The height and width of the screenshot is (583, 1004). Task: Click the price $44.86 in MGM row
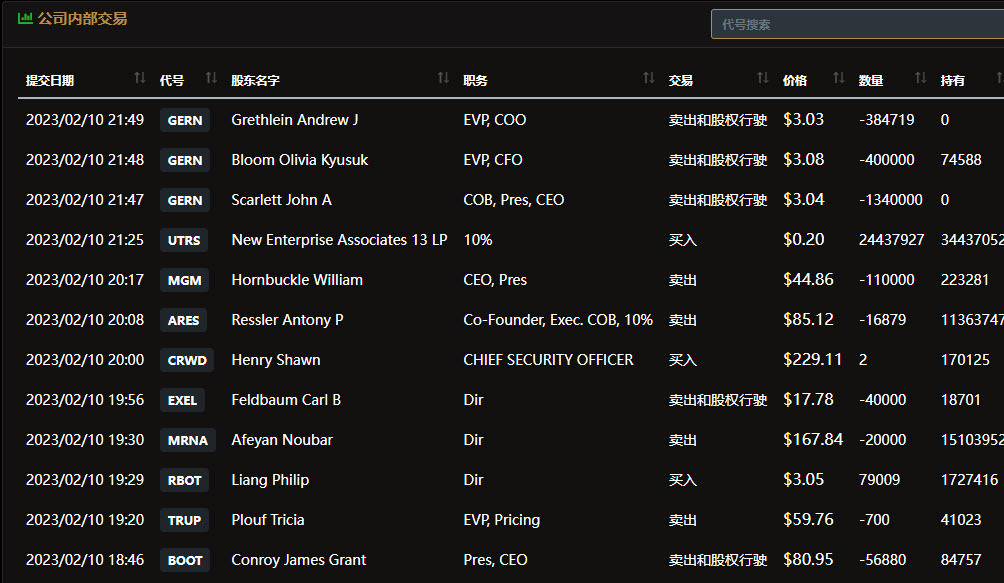coord(808,280)
